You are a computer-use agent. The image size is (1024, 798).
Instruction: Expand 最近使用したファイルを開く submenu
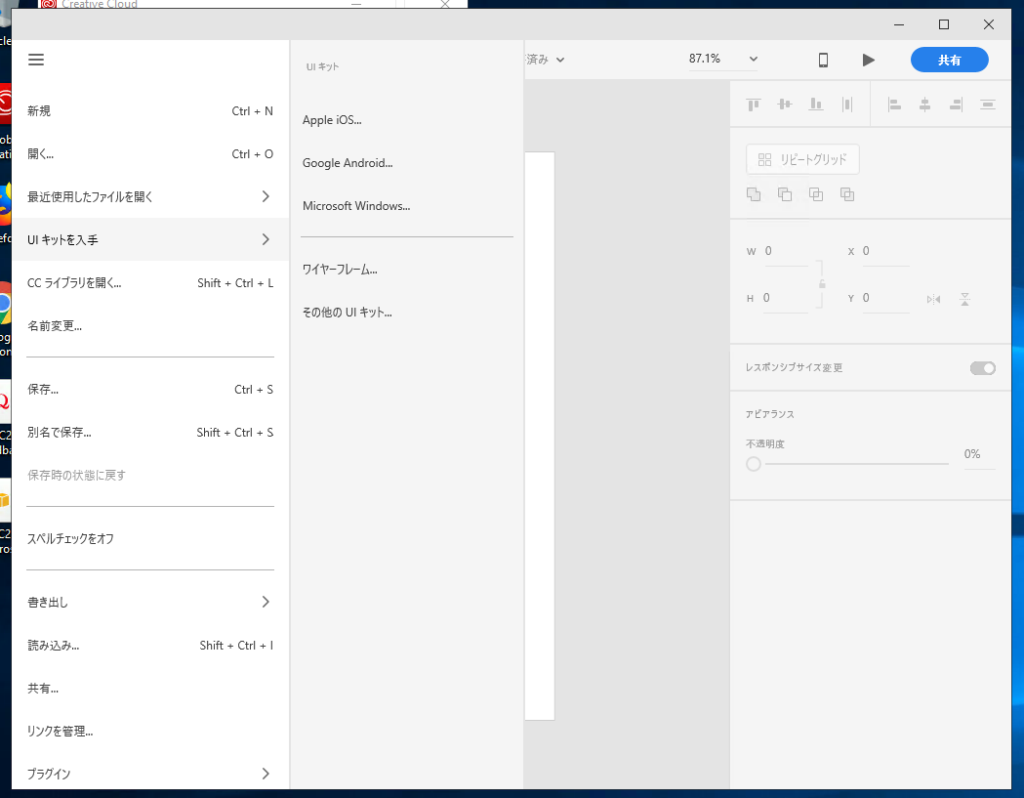click(x=150, y=197)
